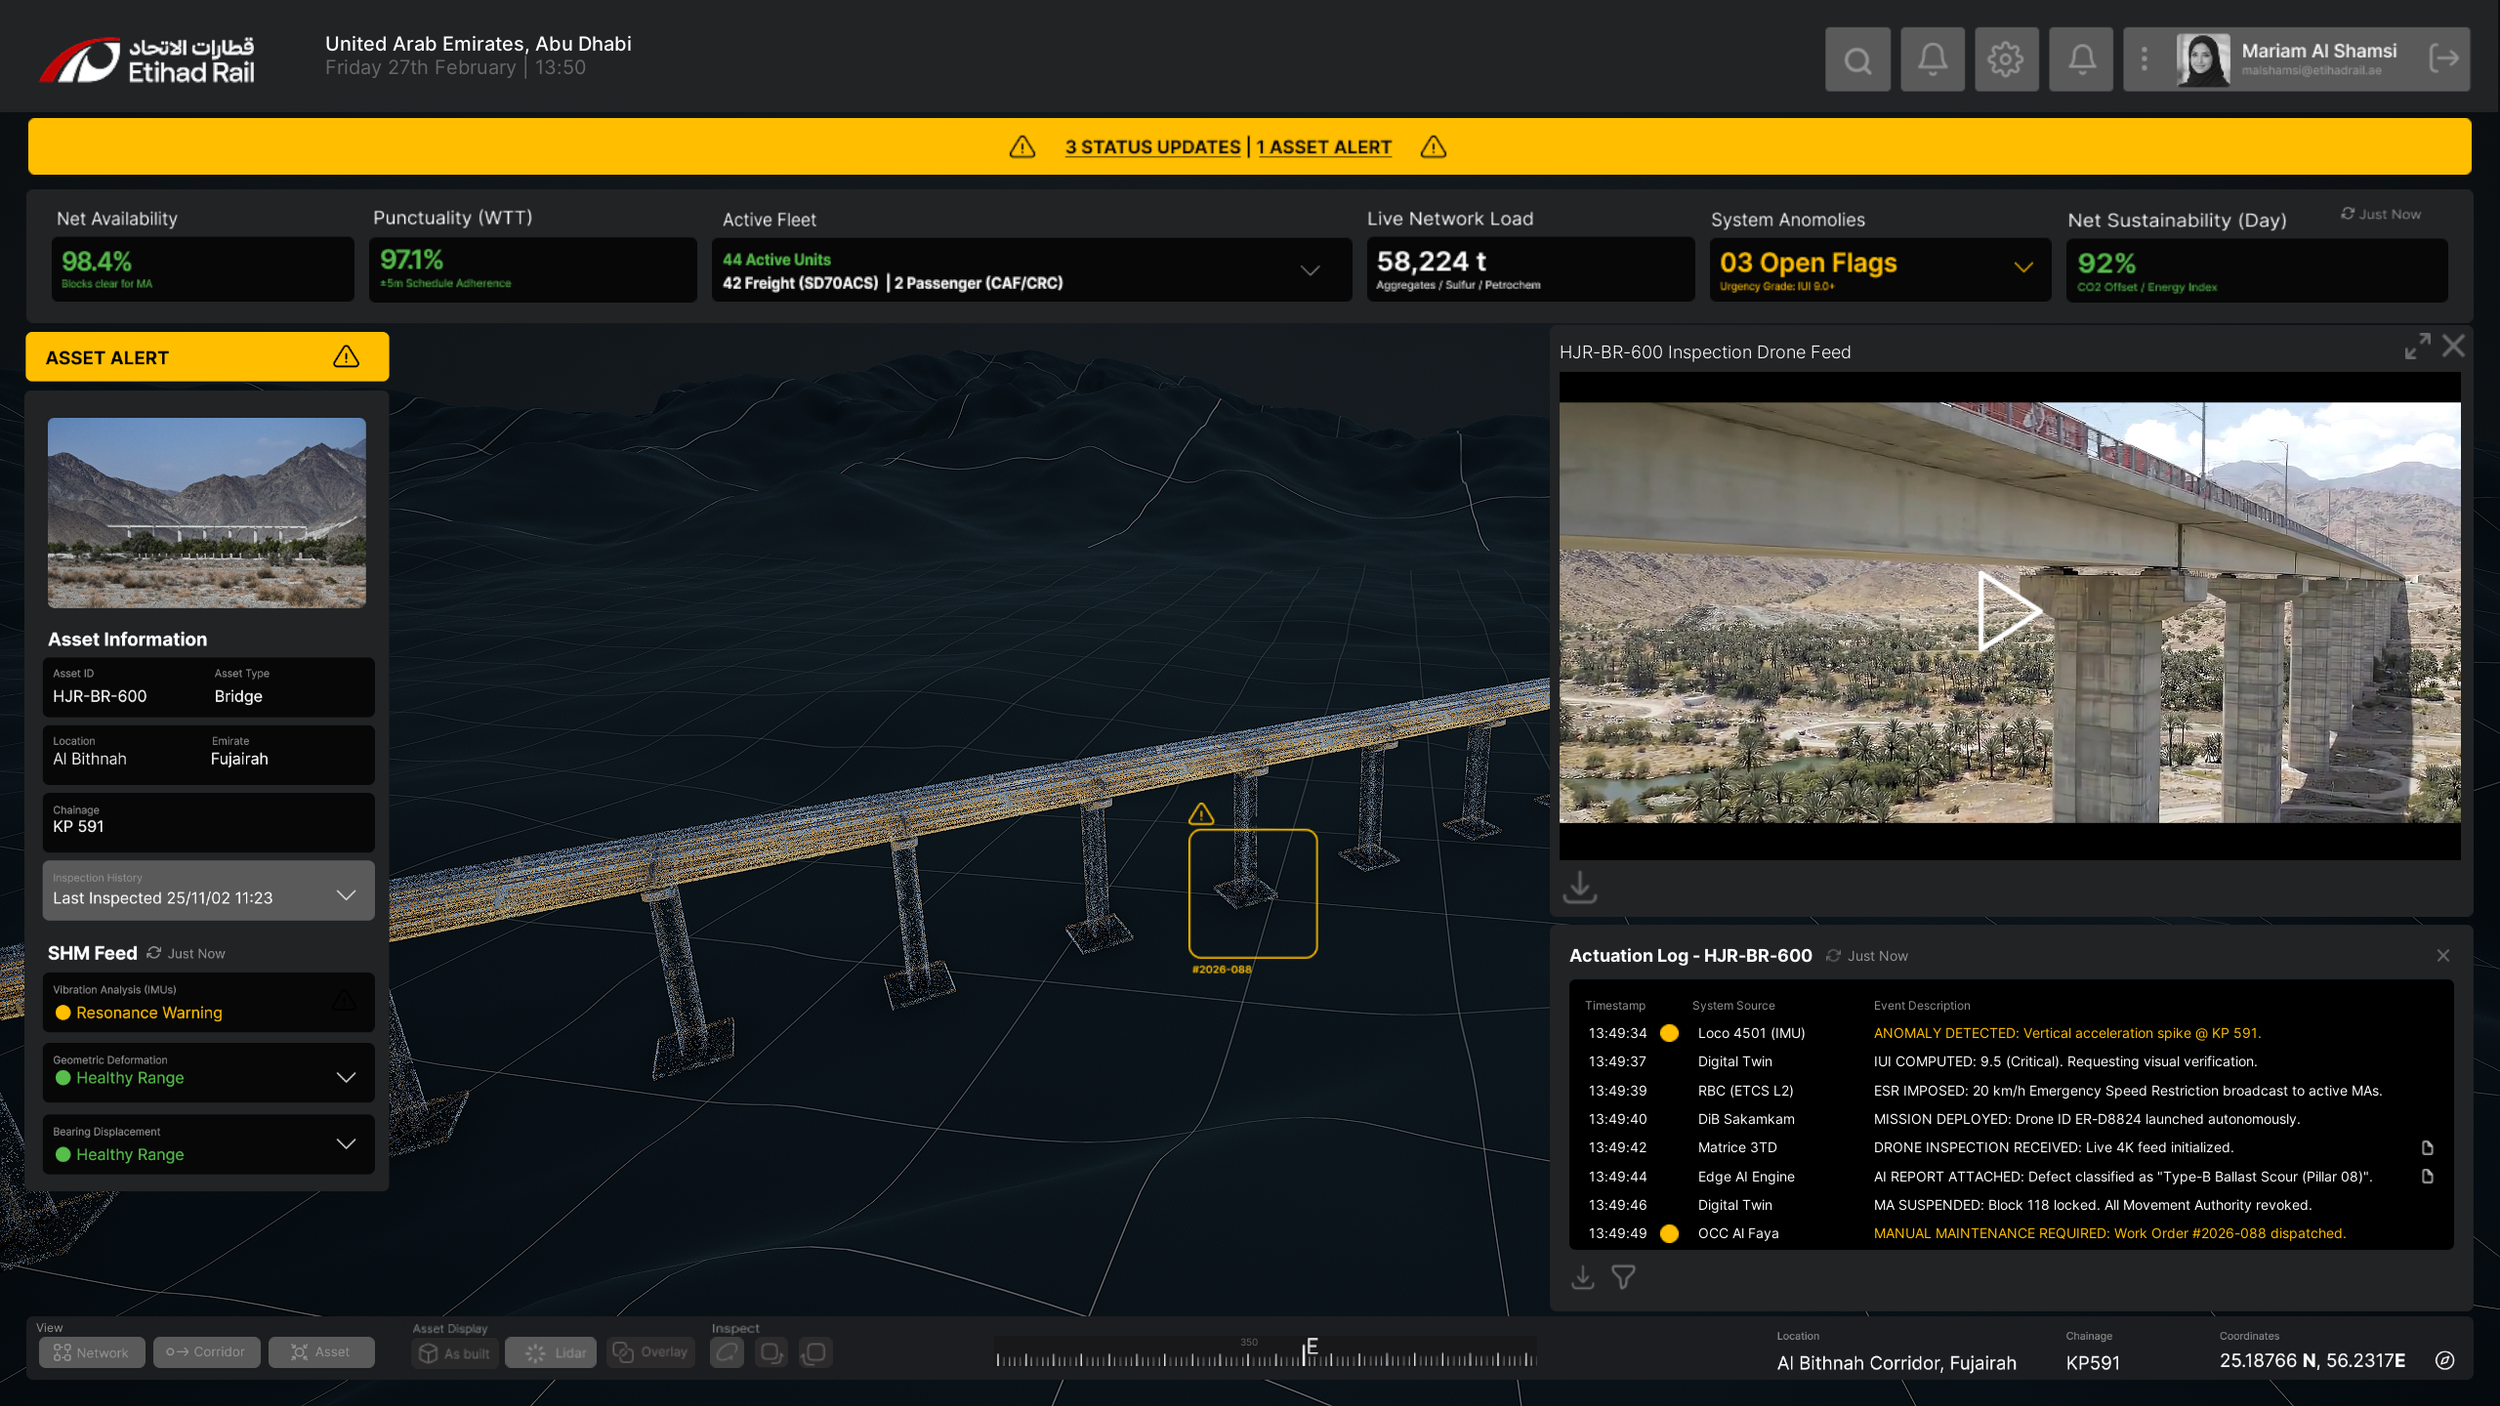
Task: Select the orbit inspect tool
Action: [x=727, y=1353]
